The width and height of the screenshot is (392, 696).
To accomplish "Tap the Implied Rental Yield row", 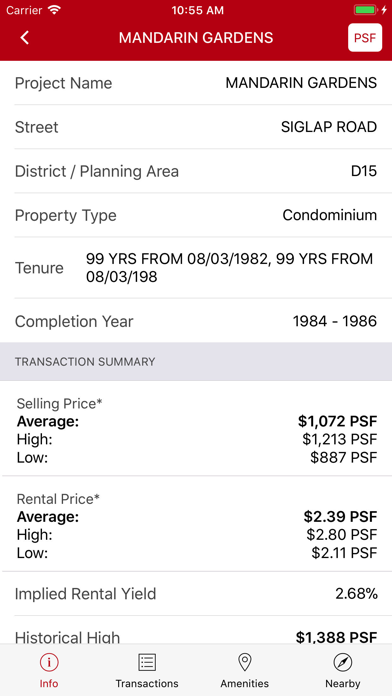I will 196,594.
